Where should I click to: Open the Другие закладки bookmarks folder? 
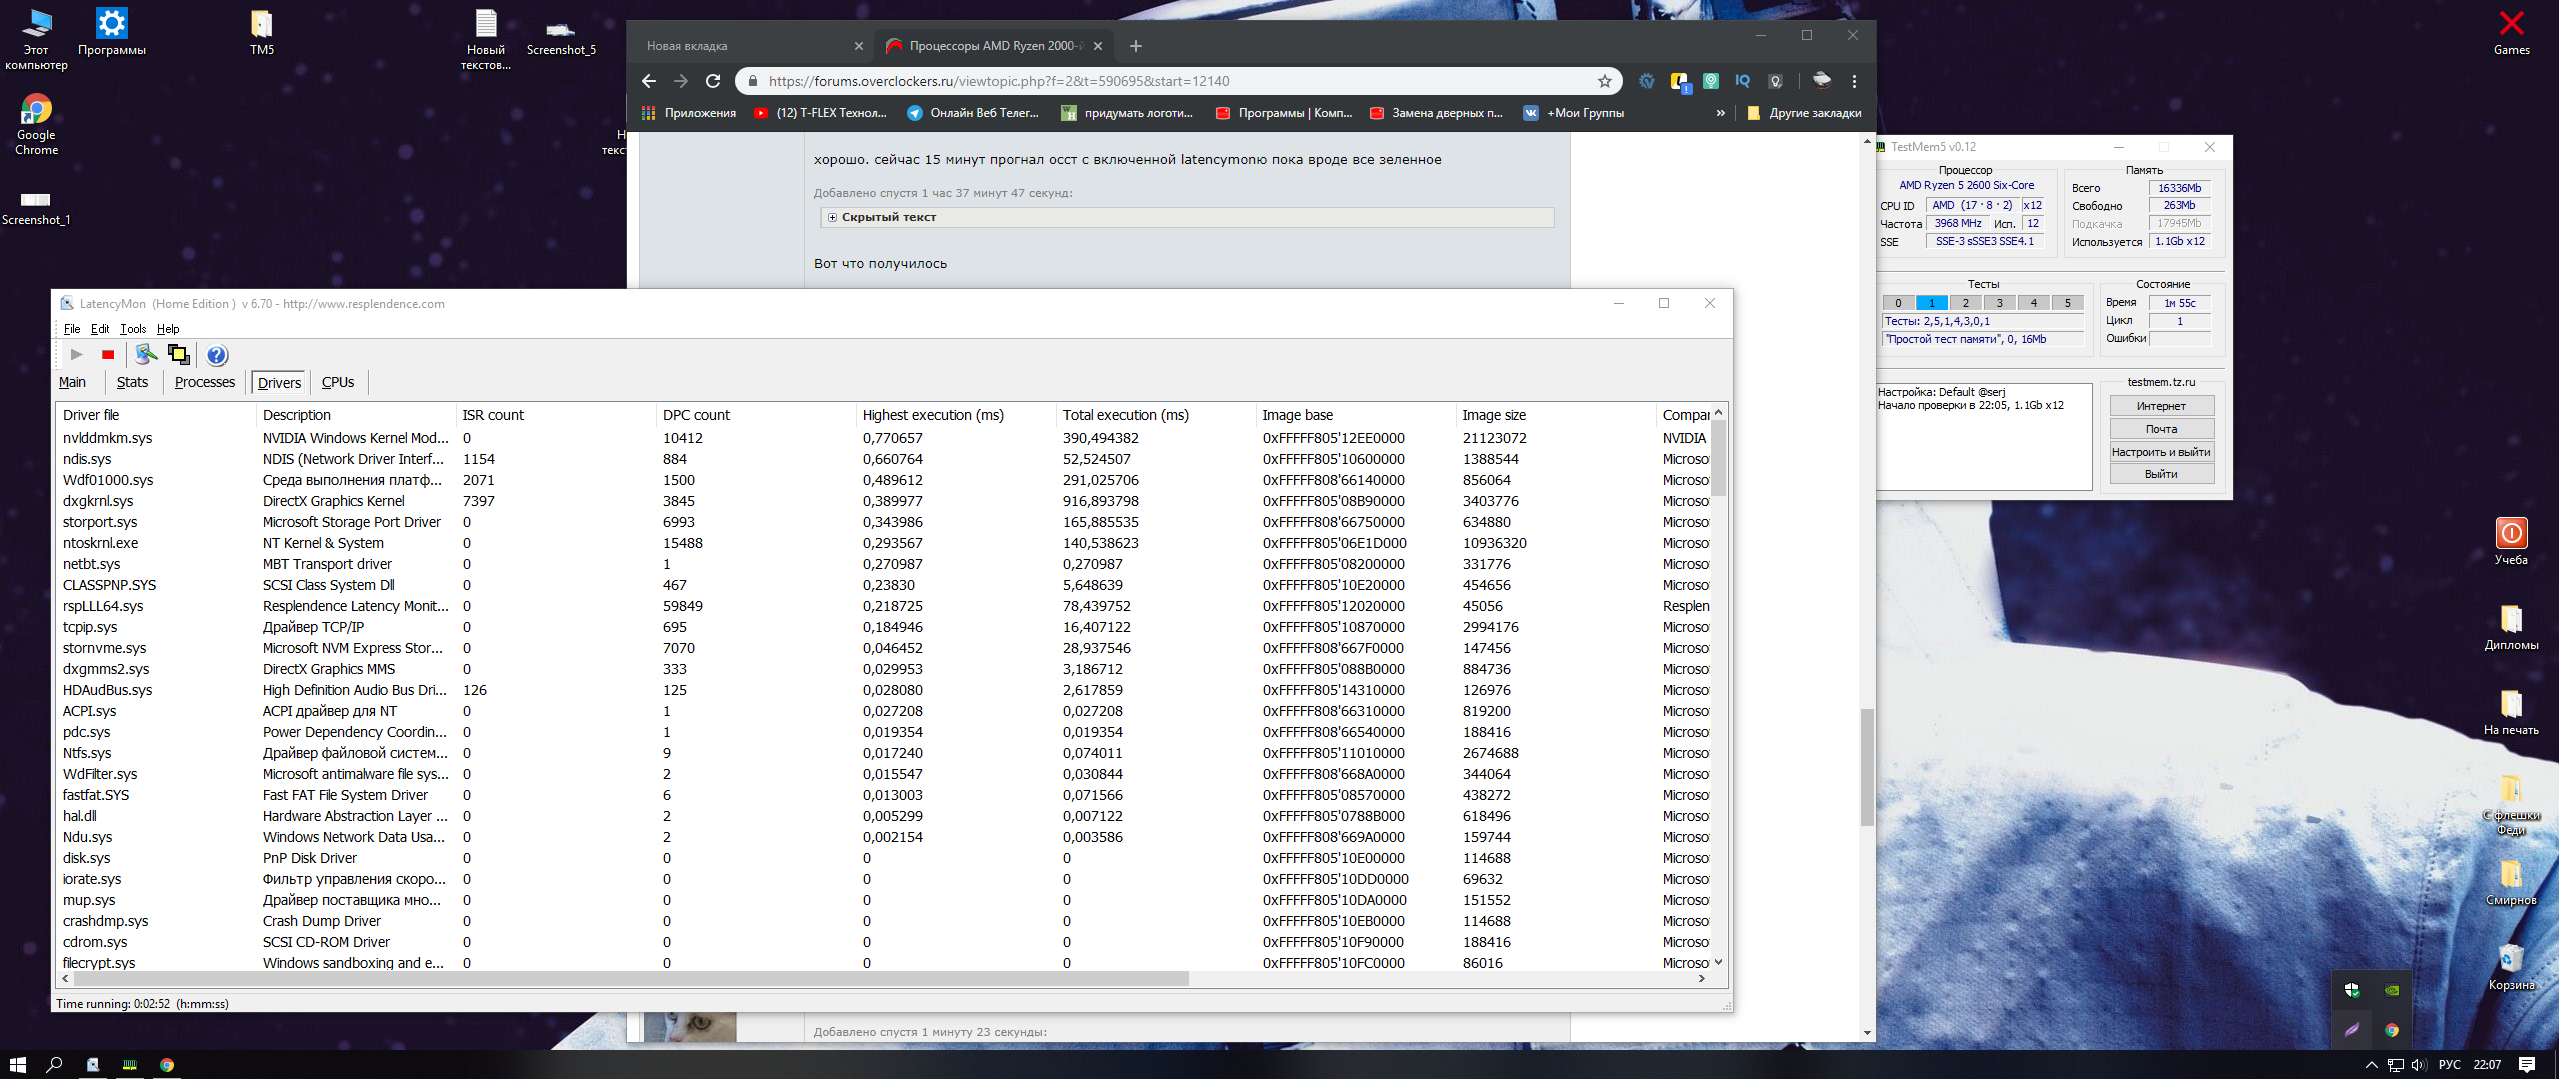click(x=1804, y=113)
